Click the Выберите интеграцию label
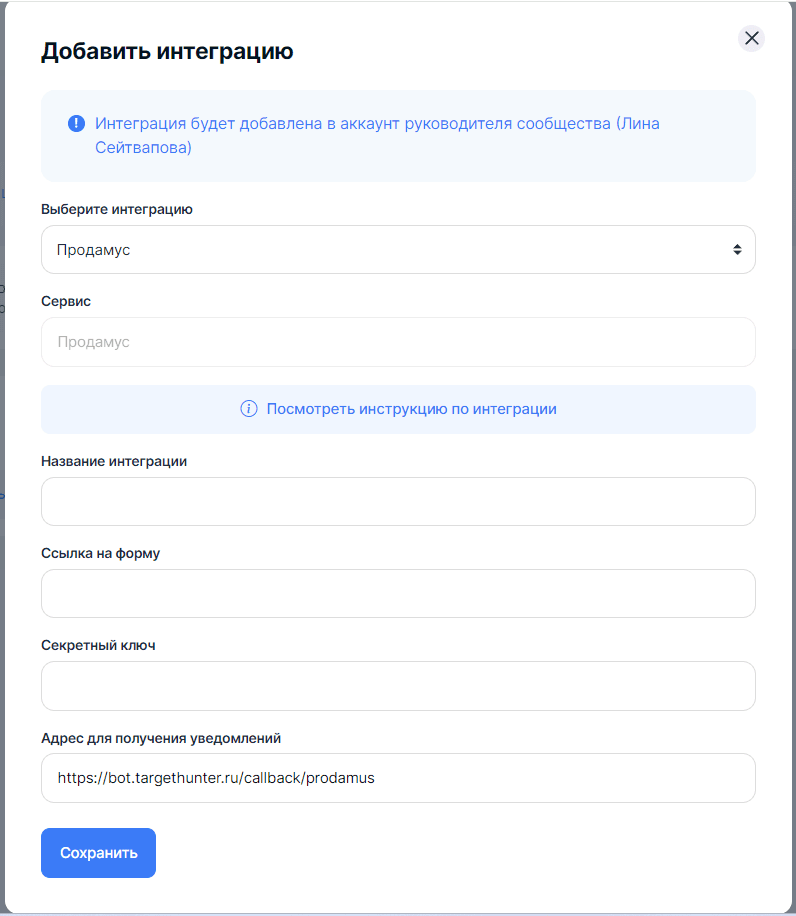The height and width of the screenshot is (916, 796). click(117, 209)
